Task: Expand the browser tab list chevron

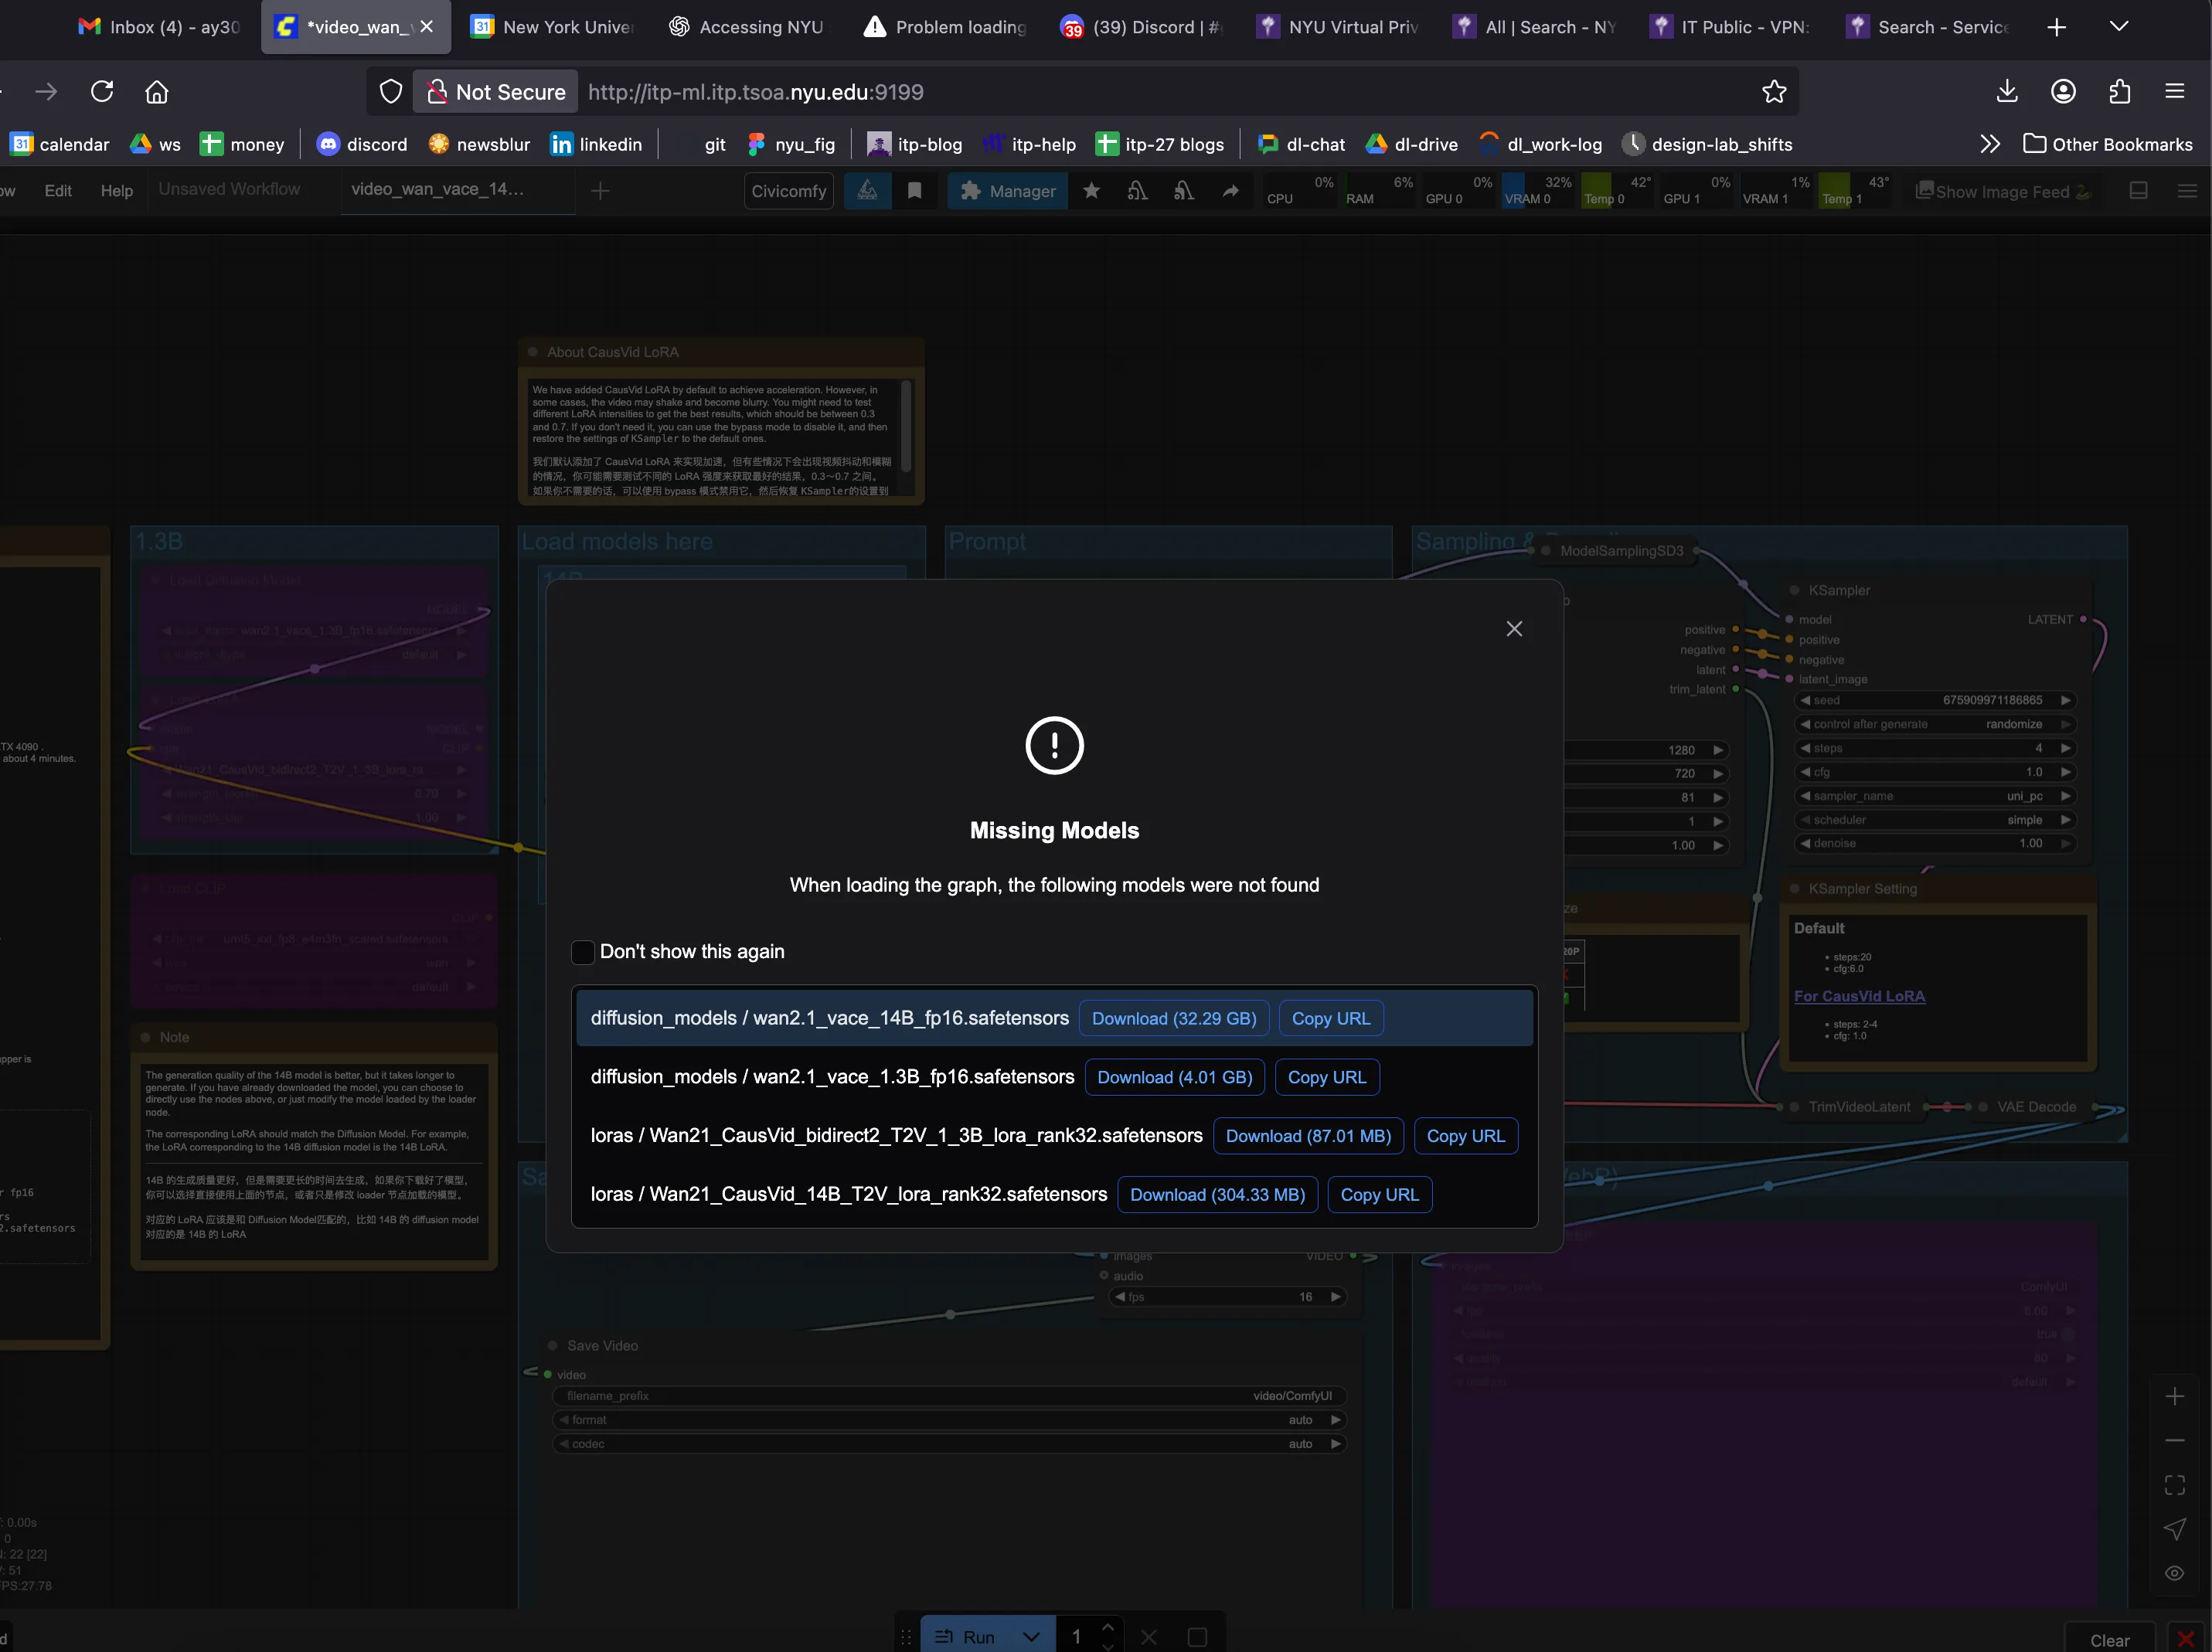Action: pos(2118,27)
